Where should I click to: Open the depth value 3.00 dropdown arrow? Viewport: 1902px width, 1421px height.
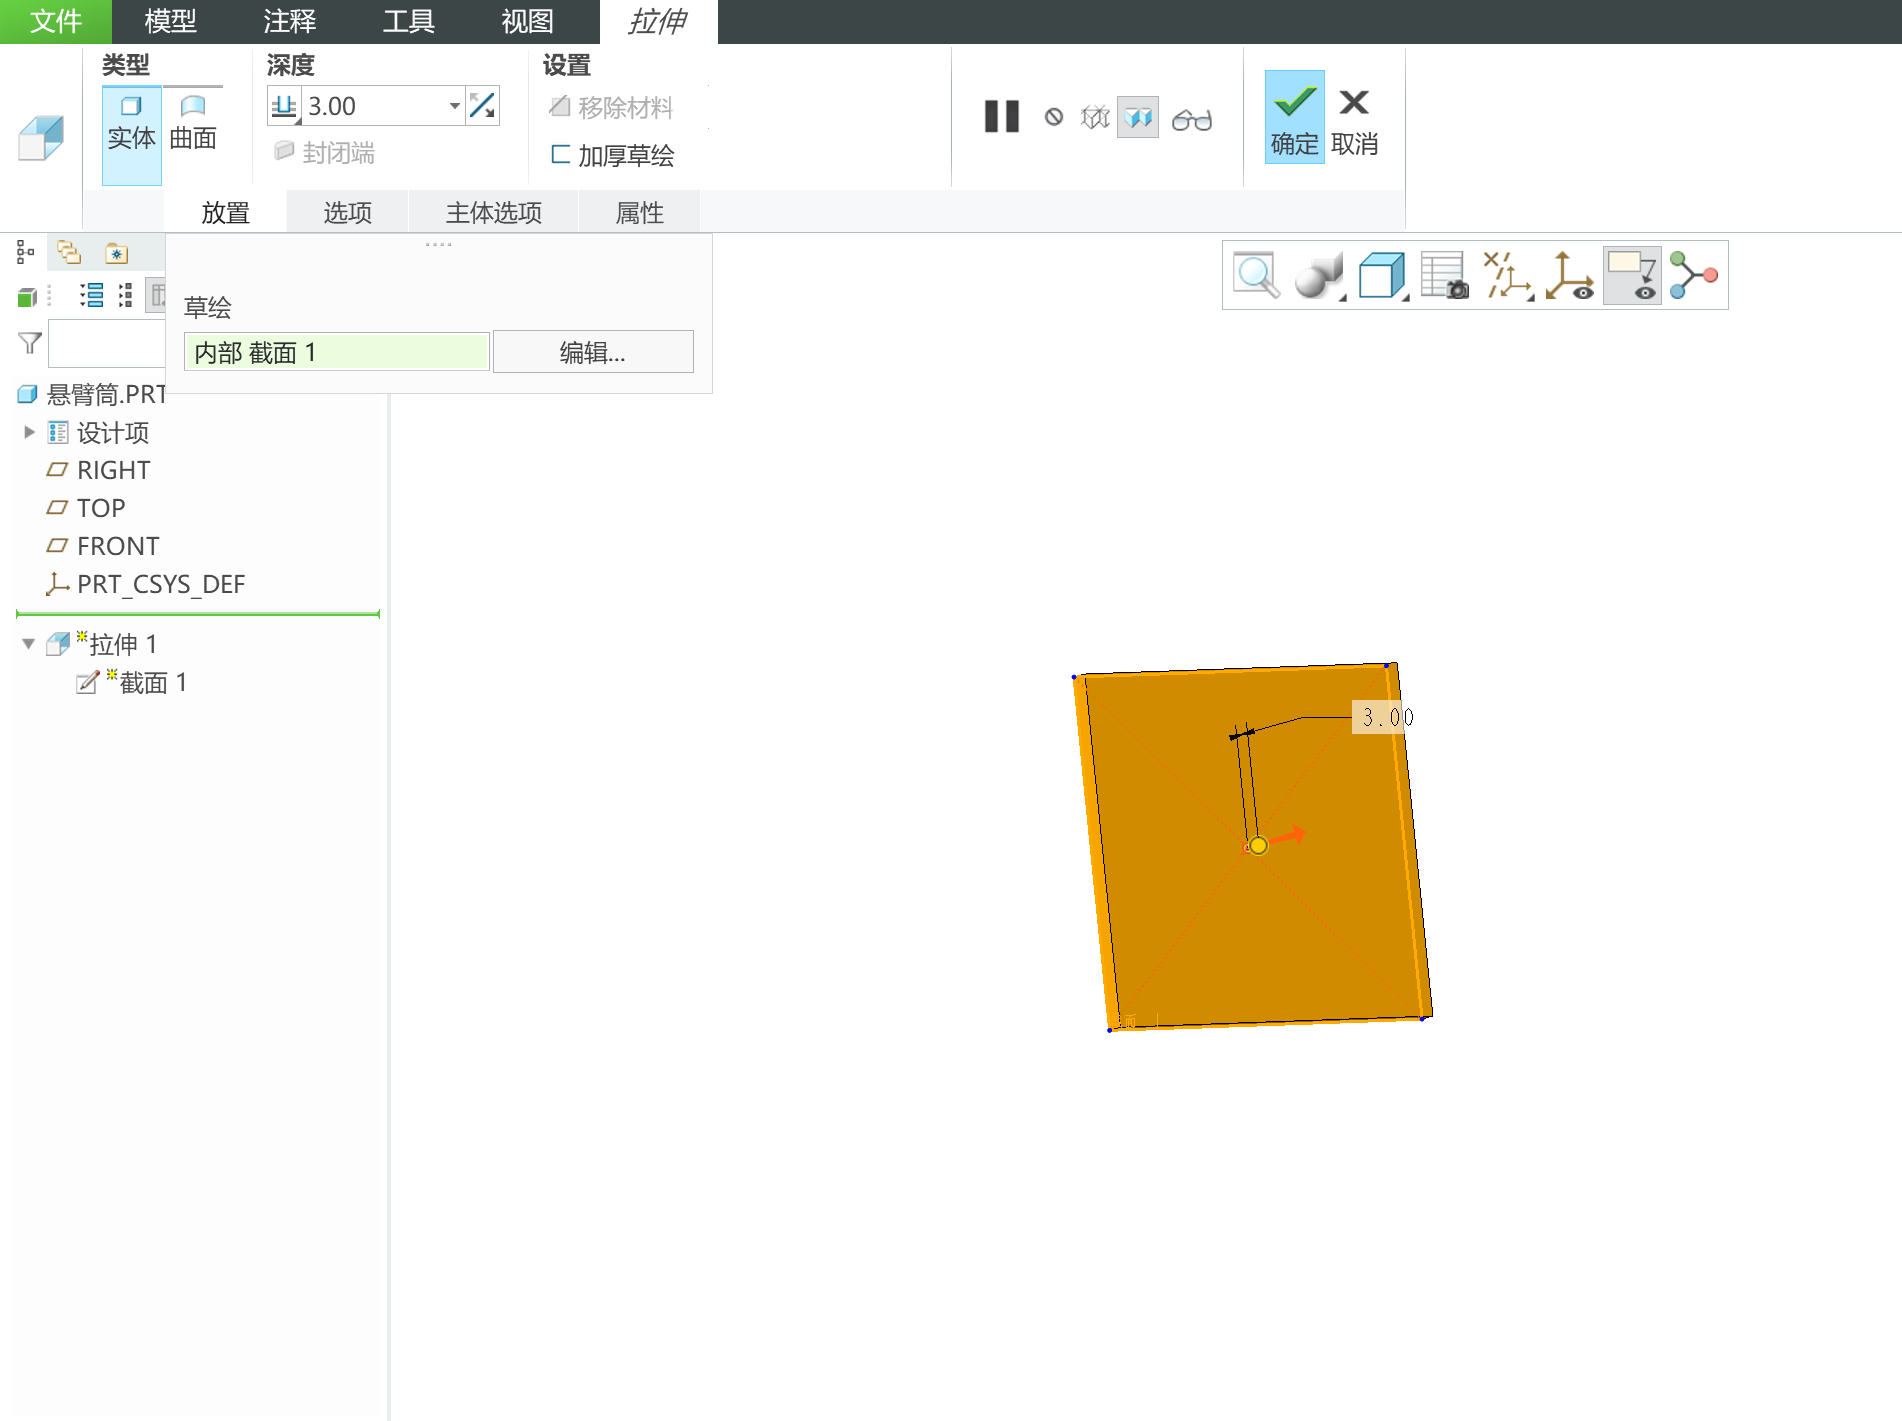(x=454, y=106)
